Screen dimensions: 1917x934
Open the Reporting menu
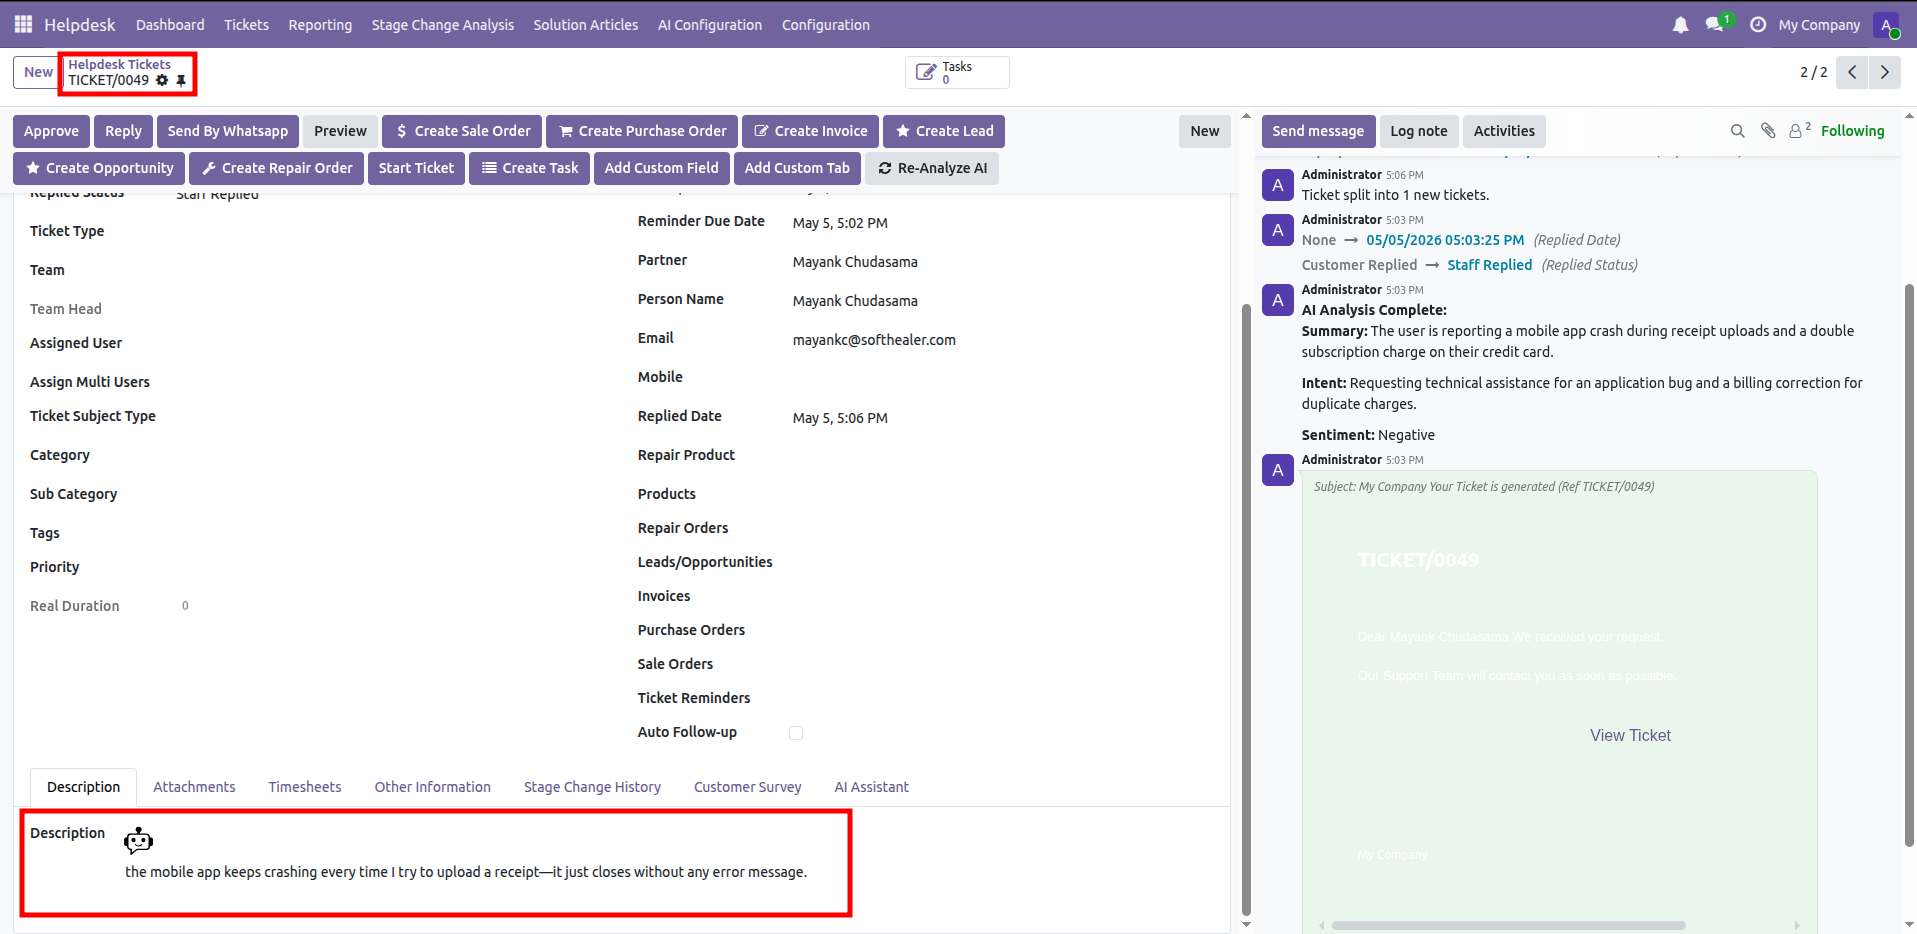(320, 25)
